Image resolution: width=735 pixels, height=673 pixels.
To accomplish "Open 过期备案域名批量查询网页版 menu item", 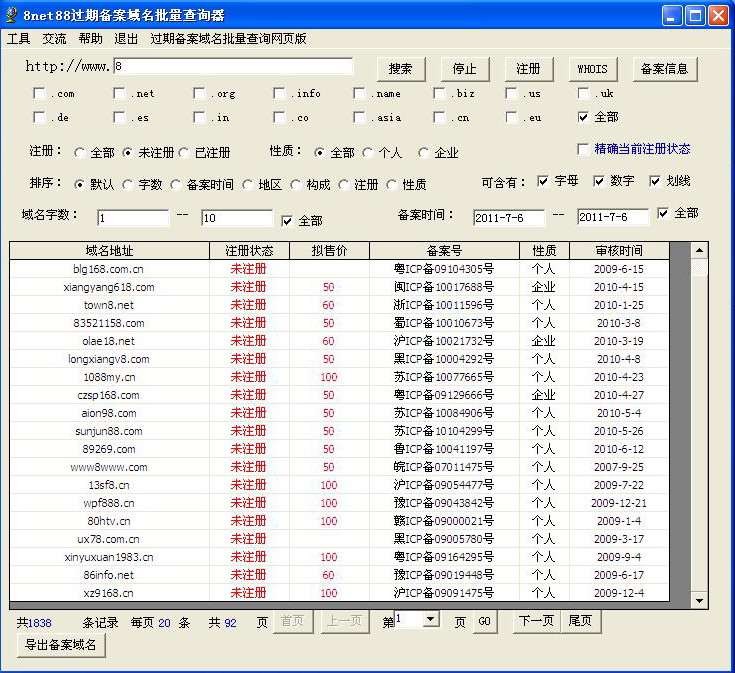I will tap(228, 39).
